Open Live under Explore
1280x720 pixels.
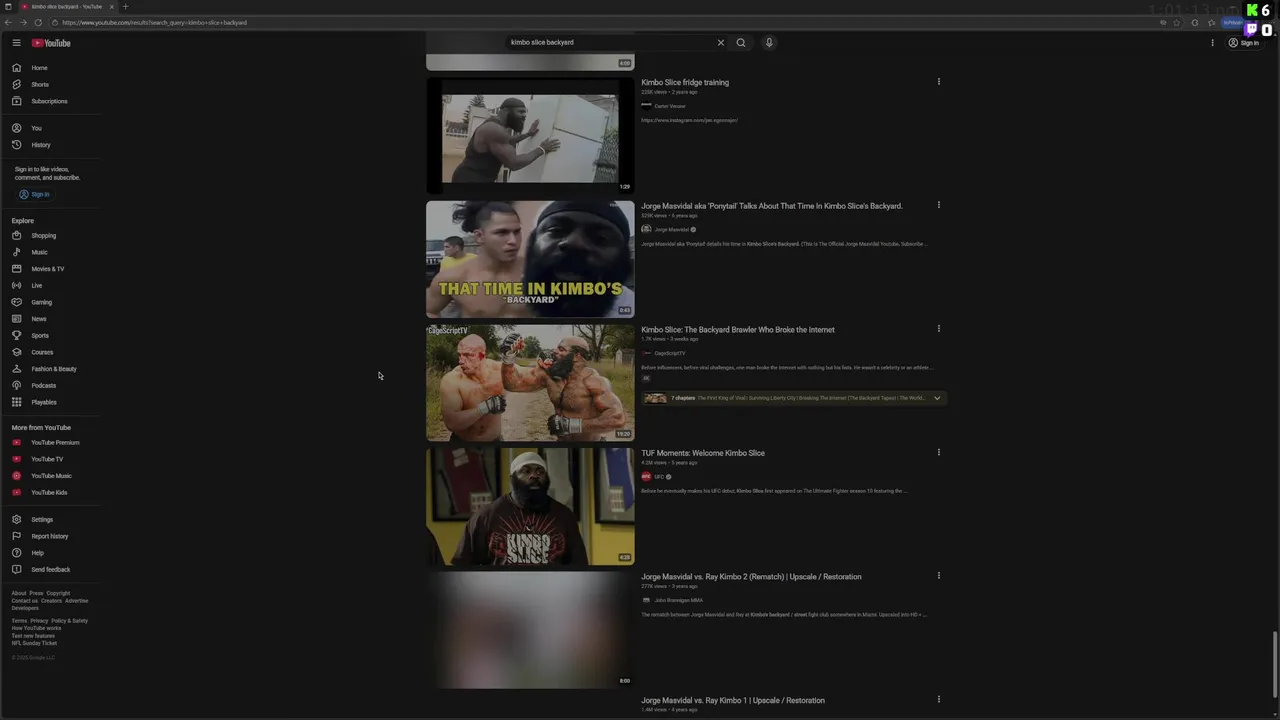tap(50, 286)
